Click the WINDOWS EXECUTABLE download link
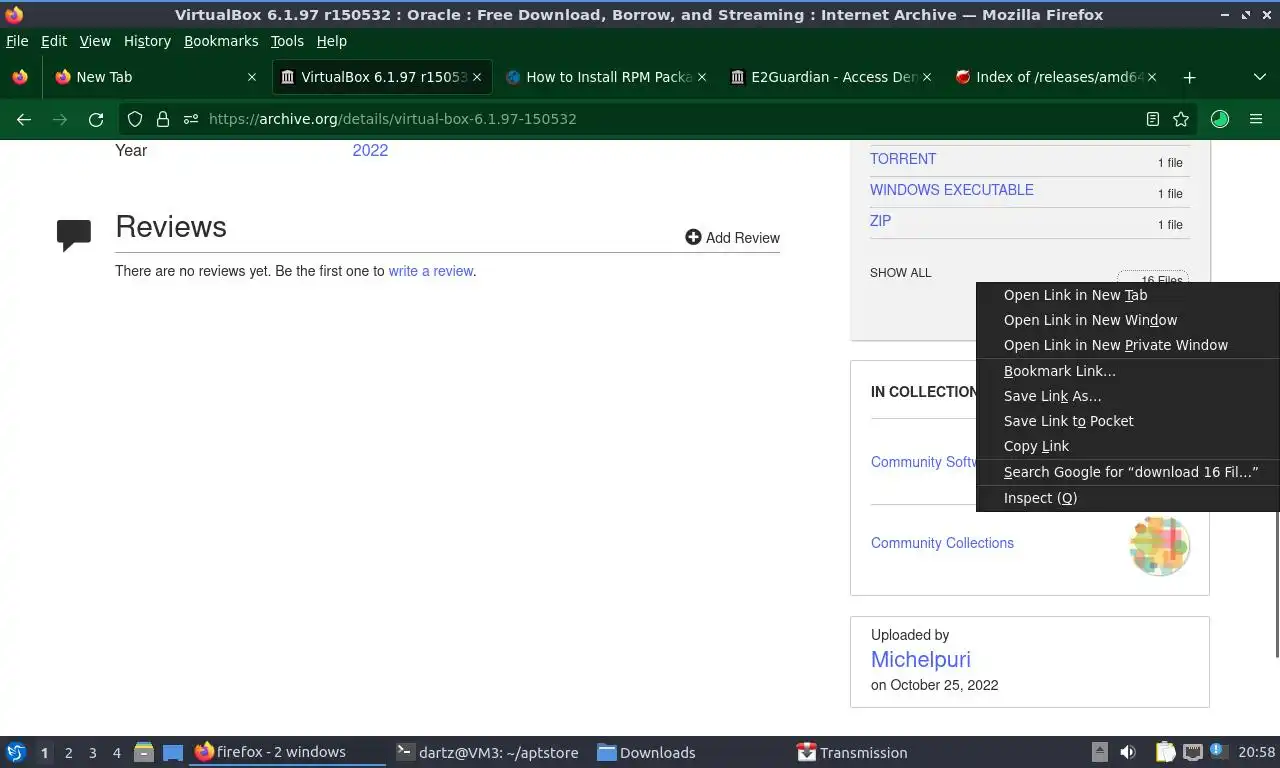Screen dimensions: 1280x768 [952, 190]
